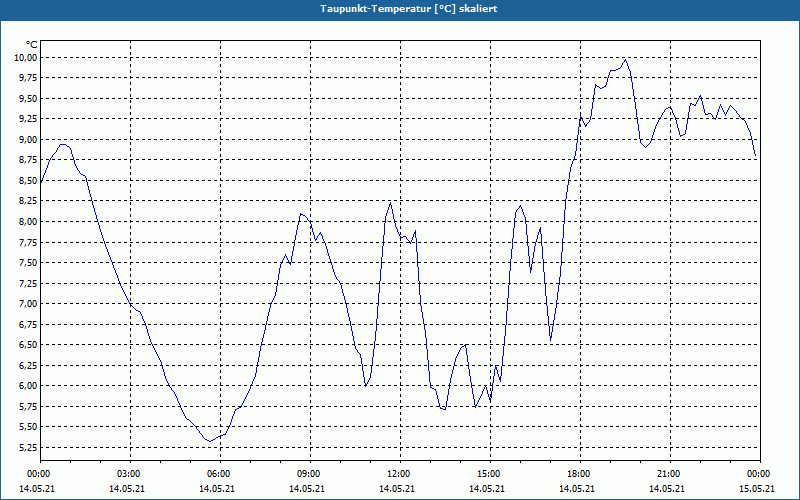Image resolution: width=800 pixels, height=500 pixels.
Task: Click the '5,50' y-axis value
Action: [x=27, y=427]
